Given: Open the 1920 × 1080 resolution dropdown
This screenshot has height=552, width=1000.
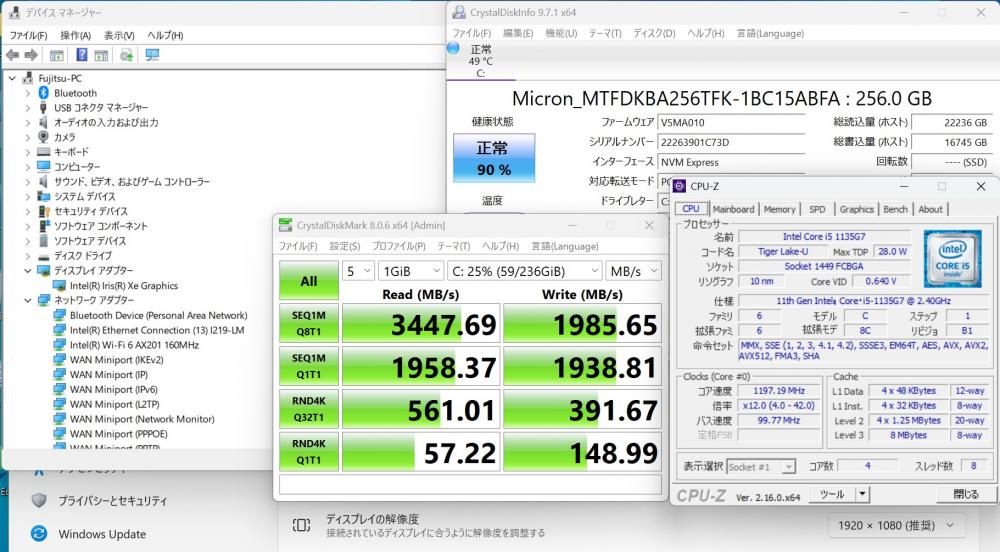Looking at the screenshot, I should pyautogui.click(x=897, y=525).
